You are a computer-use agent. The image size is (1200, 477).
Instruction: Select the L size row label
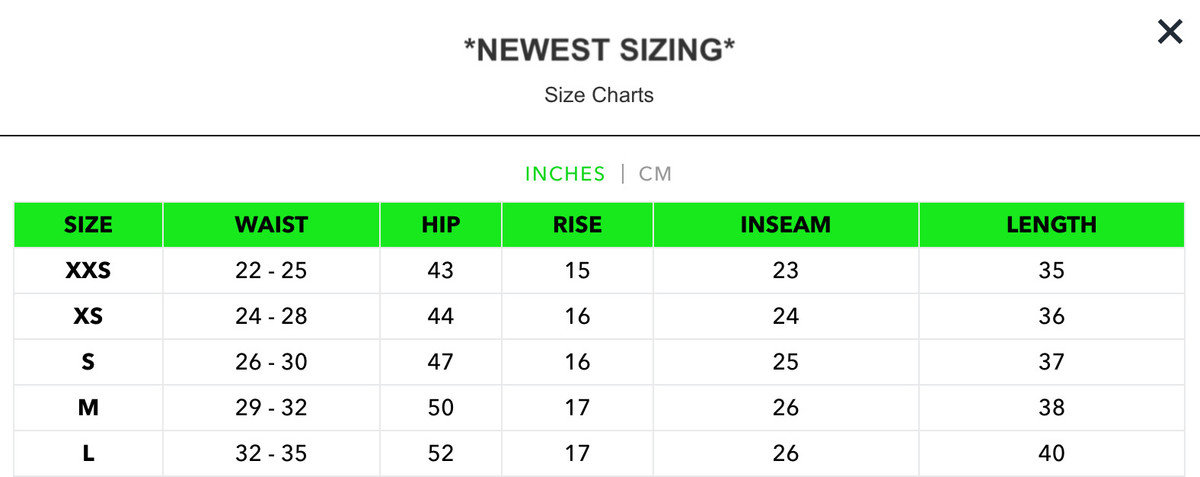[x=88, y=453]
